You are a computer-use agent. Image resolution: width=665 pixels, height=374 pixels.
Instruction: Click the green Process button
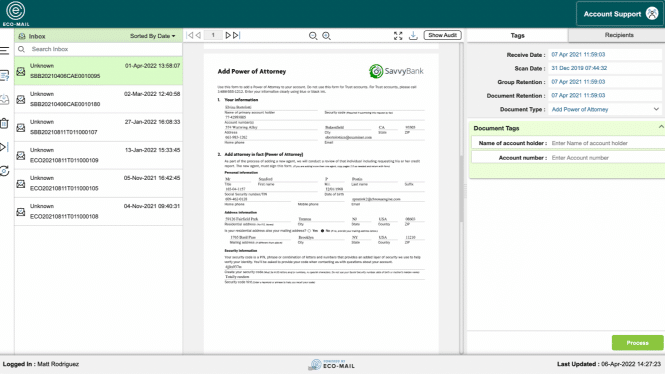[637, 343]
